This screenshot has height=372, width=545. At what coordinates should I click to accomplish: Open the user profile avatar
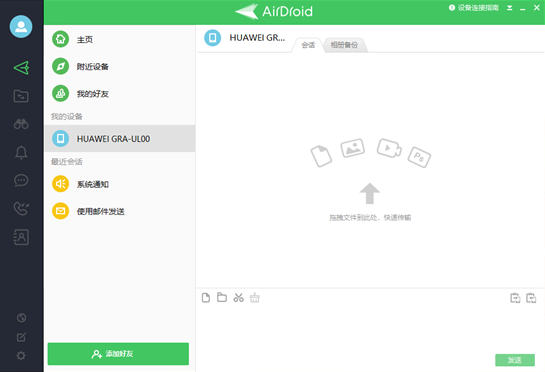21,26
